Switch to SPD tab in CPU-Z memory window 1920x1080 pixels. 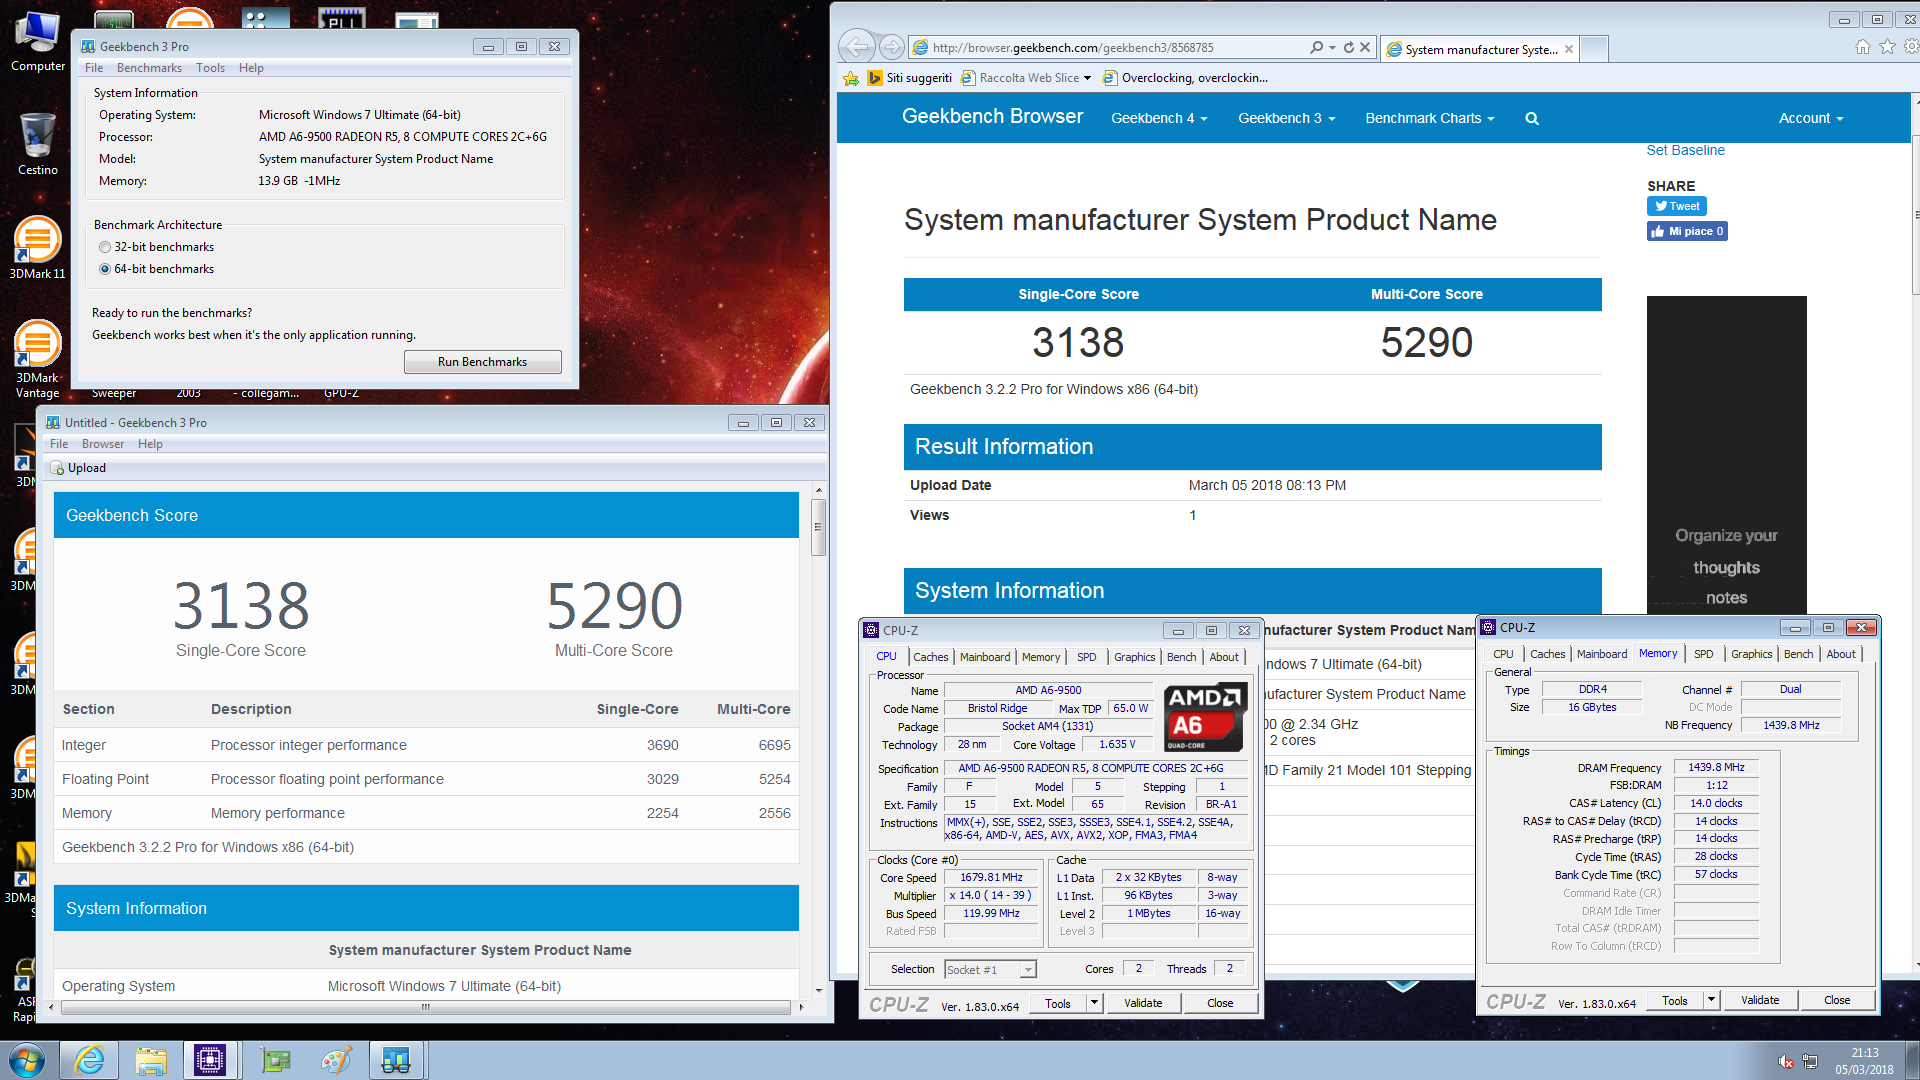pos(1703,654)
